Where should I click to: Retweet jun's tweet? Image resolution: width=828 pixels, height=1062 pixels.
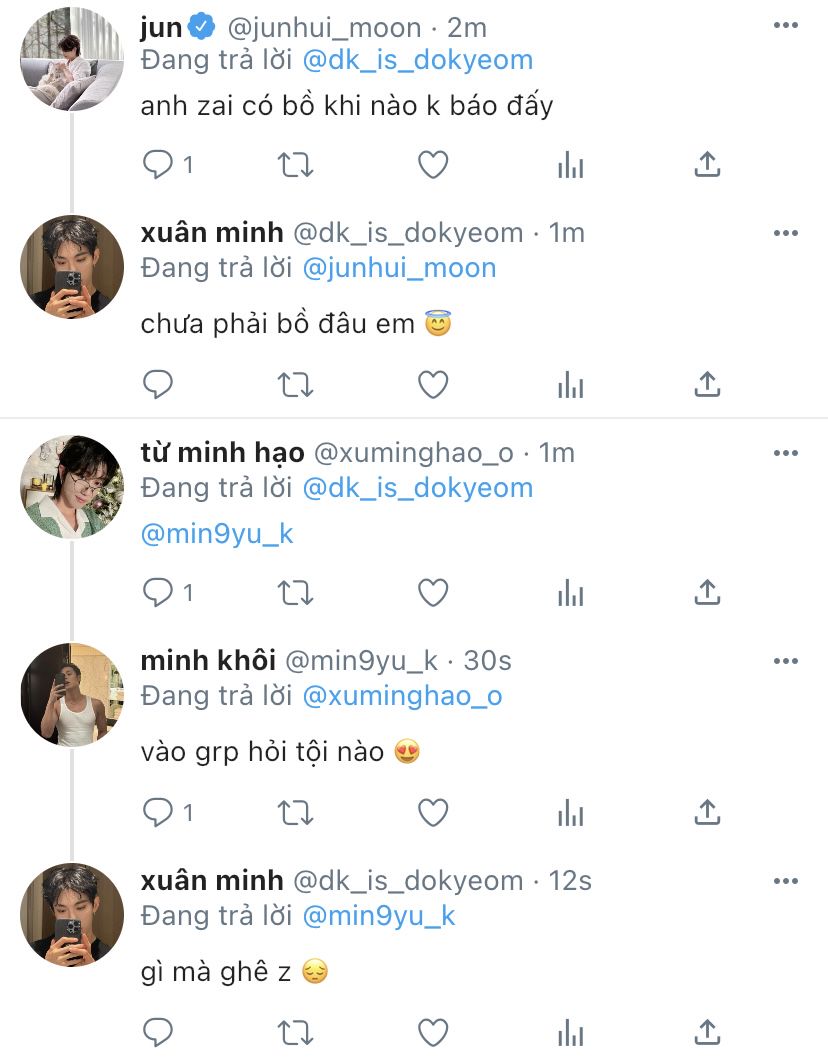tap(295, 165)
